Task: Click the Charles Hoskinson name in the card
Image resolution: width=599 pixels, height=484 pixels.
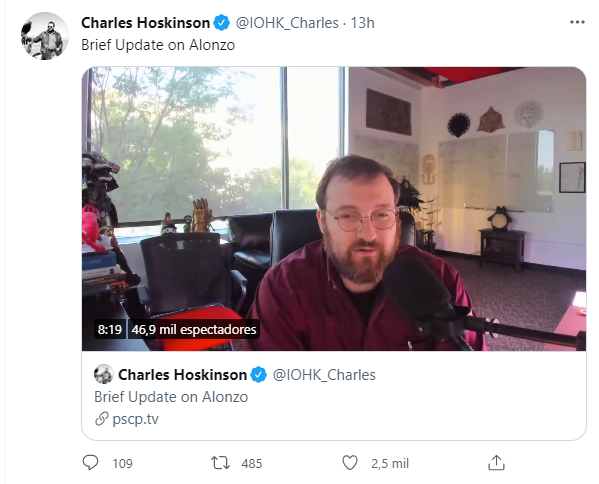Action: (182, 375)
